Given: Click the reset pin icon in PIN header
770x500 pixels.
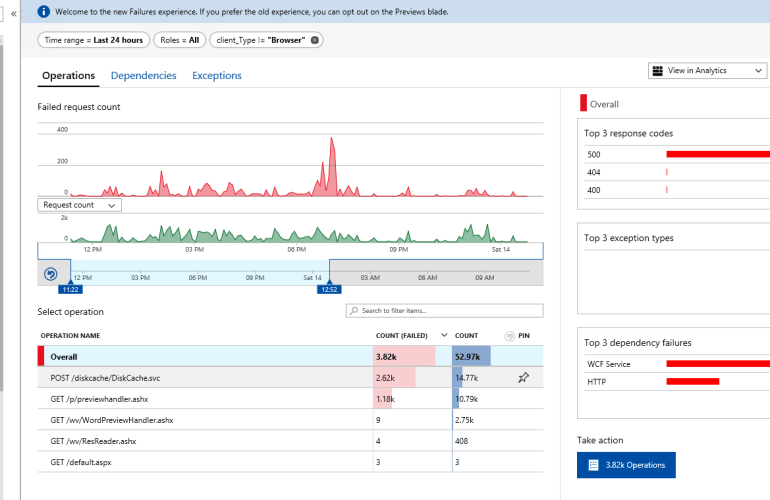Looking at the screenshot, I should (510, 336).
